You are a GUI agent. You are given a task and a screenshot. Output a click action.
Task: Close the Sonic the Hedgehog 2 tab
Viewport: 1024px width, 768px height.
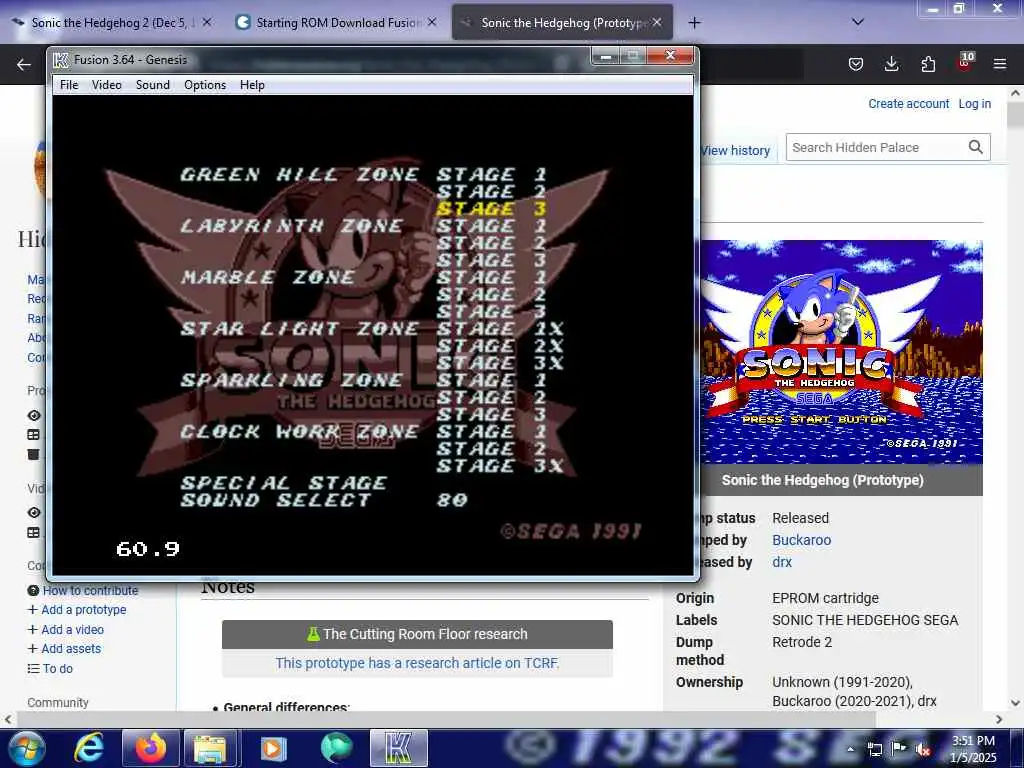(206, 22)
